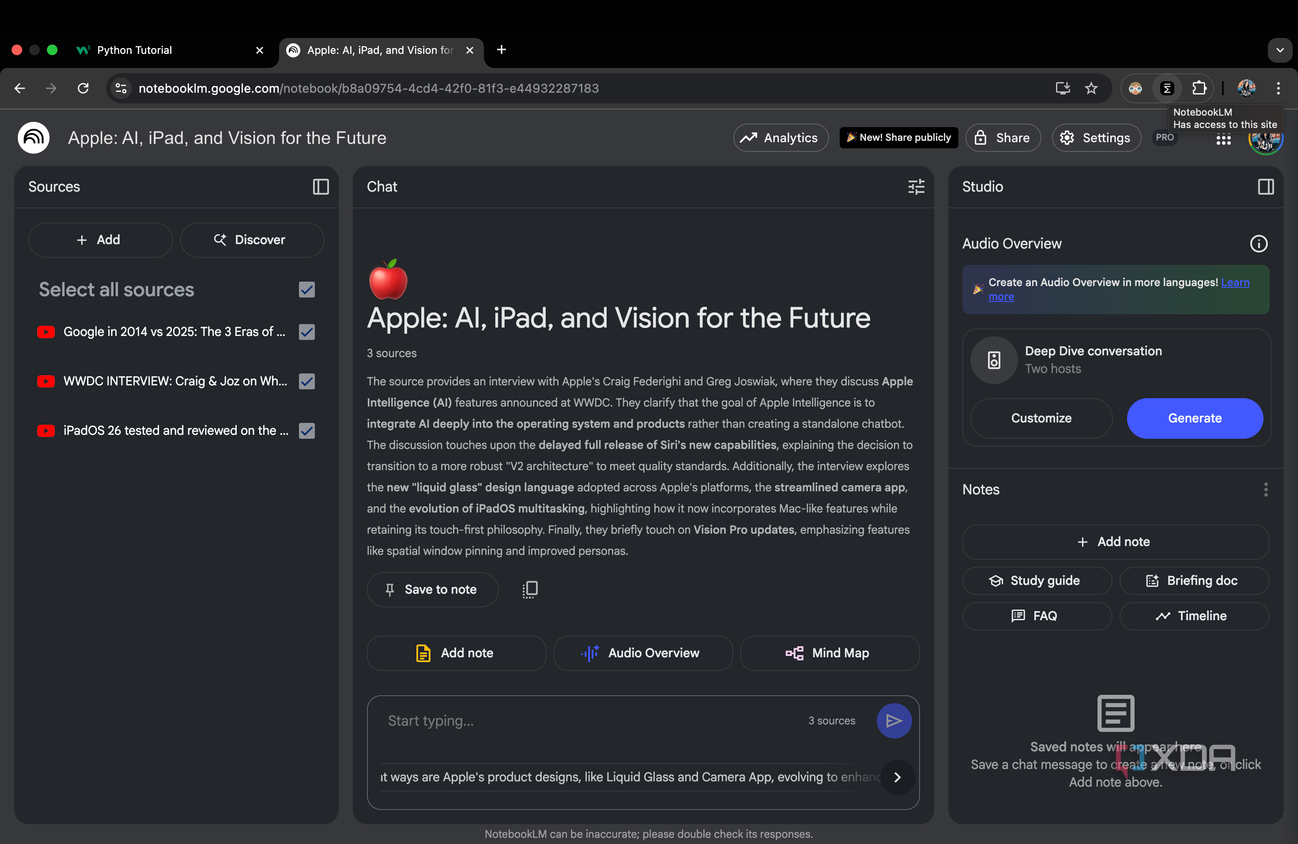Click the Discover sources button
The image size is (1298, 844).
252,240
